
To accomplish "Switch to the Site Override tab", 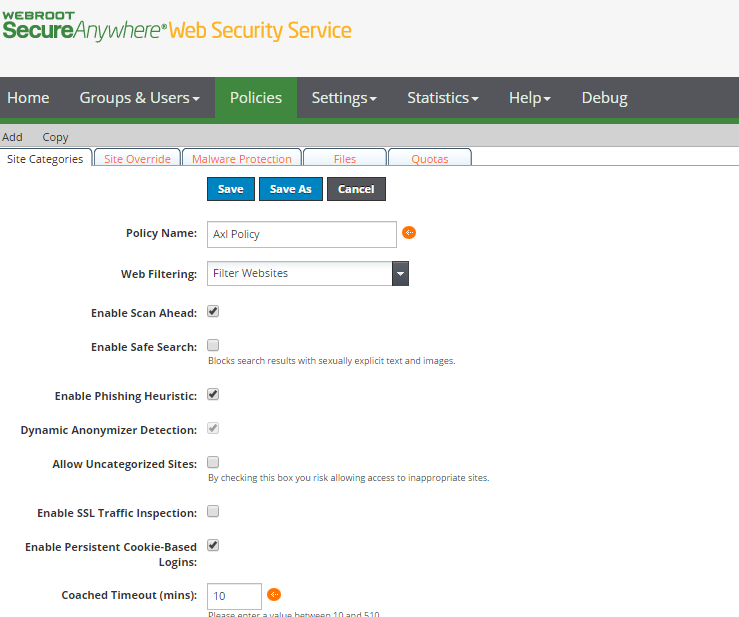I will pos(137,159).
